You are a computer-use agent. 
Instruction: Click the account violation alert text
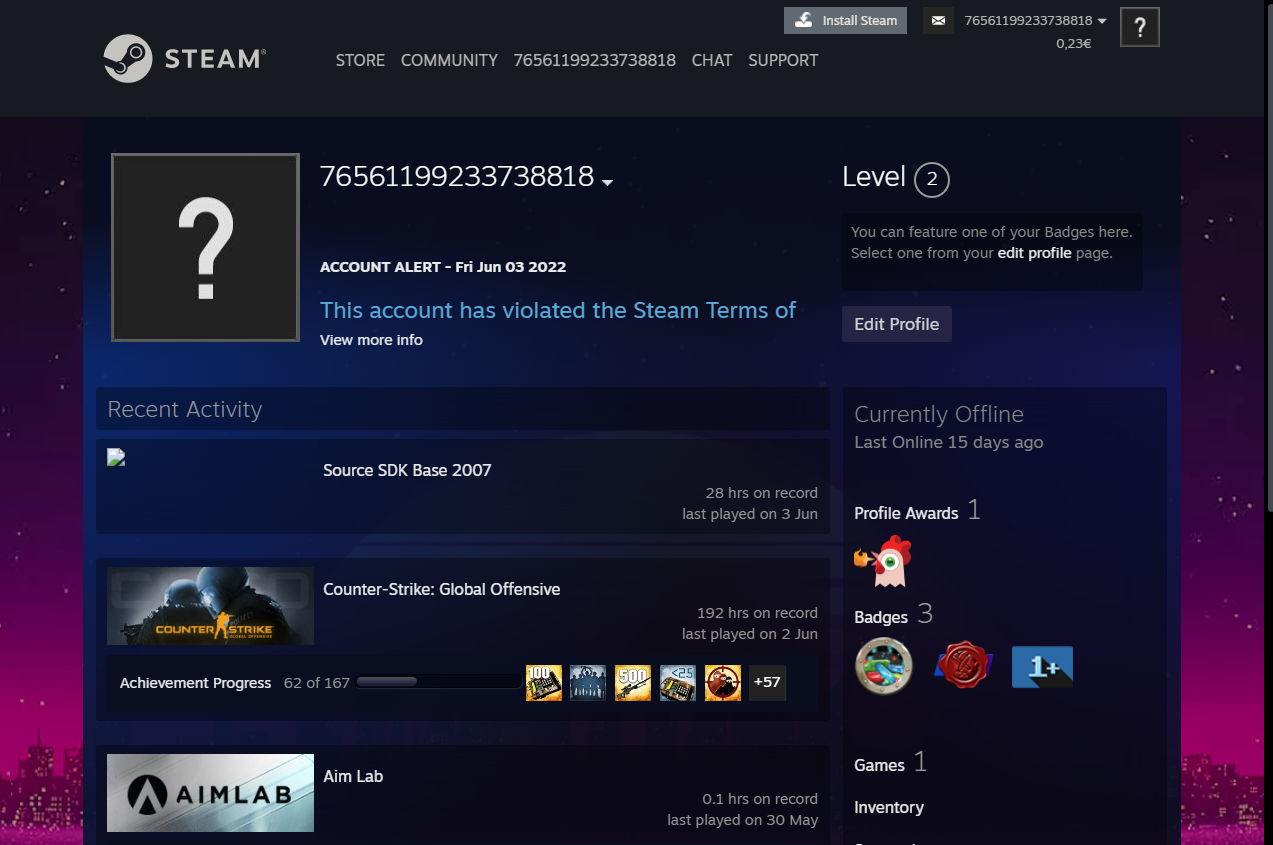point(558,310)
